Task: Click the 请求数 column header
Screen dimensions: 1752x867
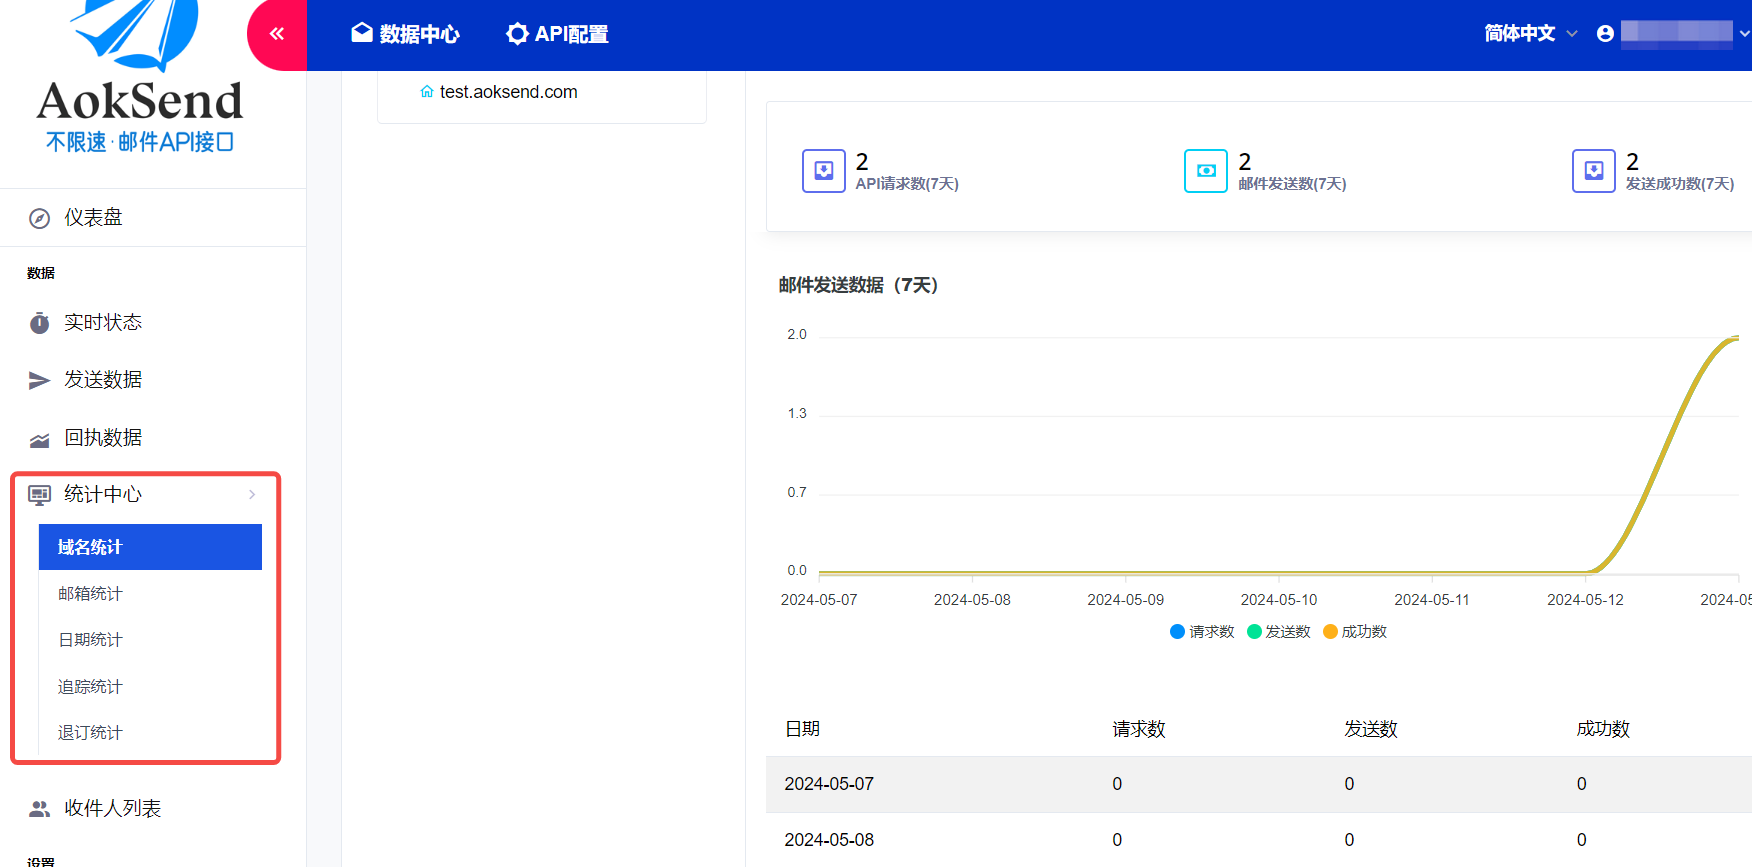Action: [1139, 729]
